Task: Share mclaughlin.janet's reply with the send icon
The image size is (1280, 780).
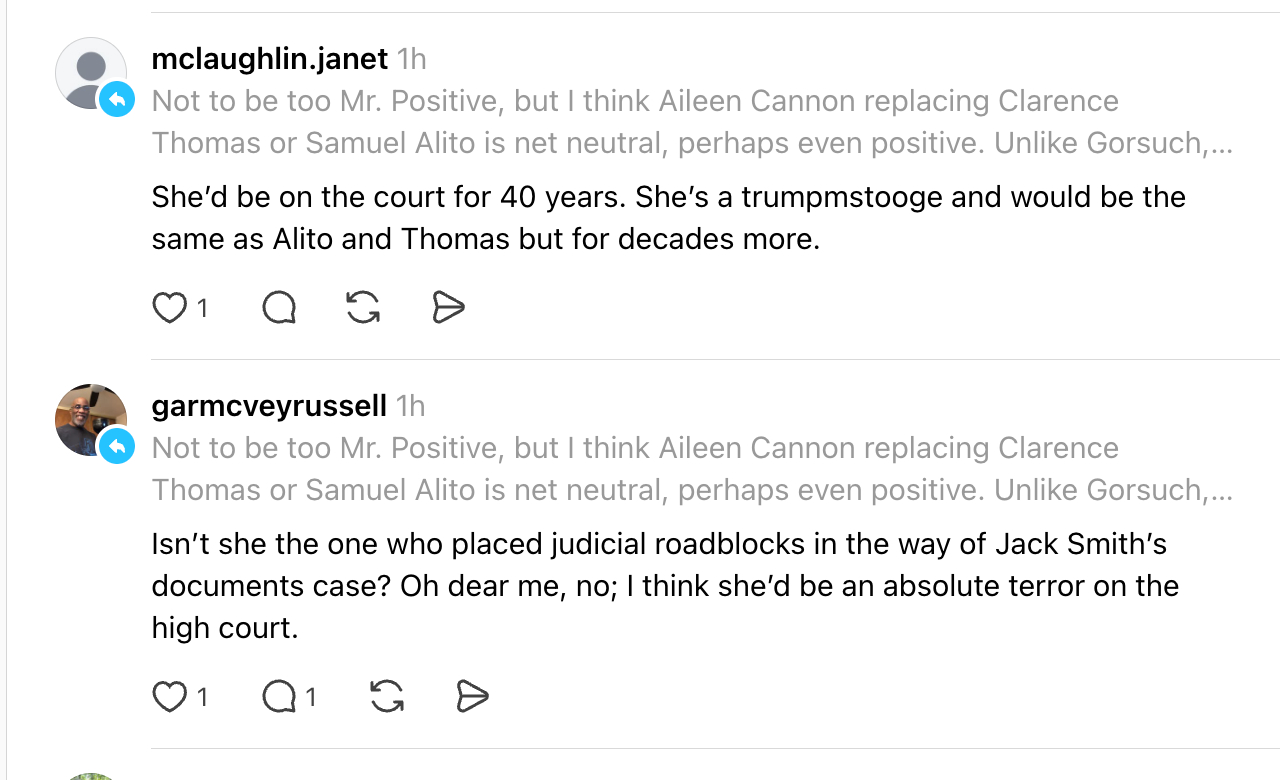Action: 448,308
